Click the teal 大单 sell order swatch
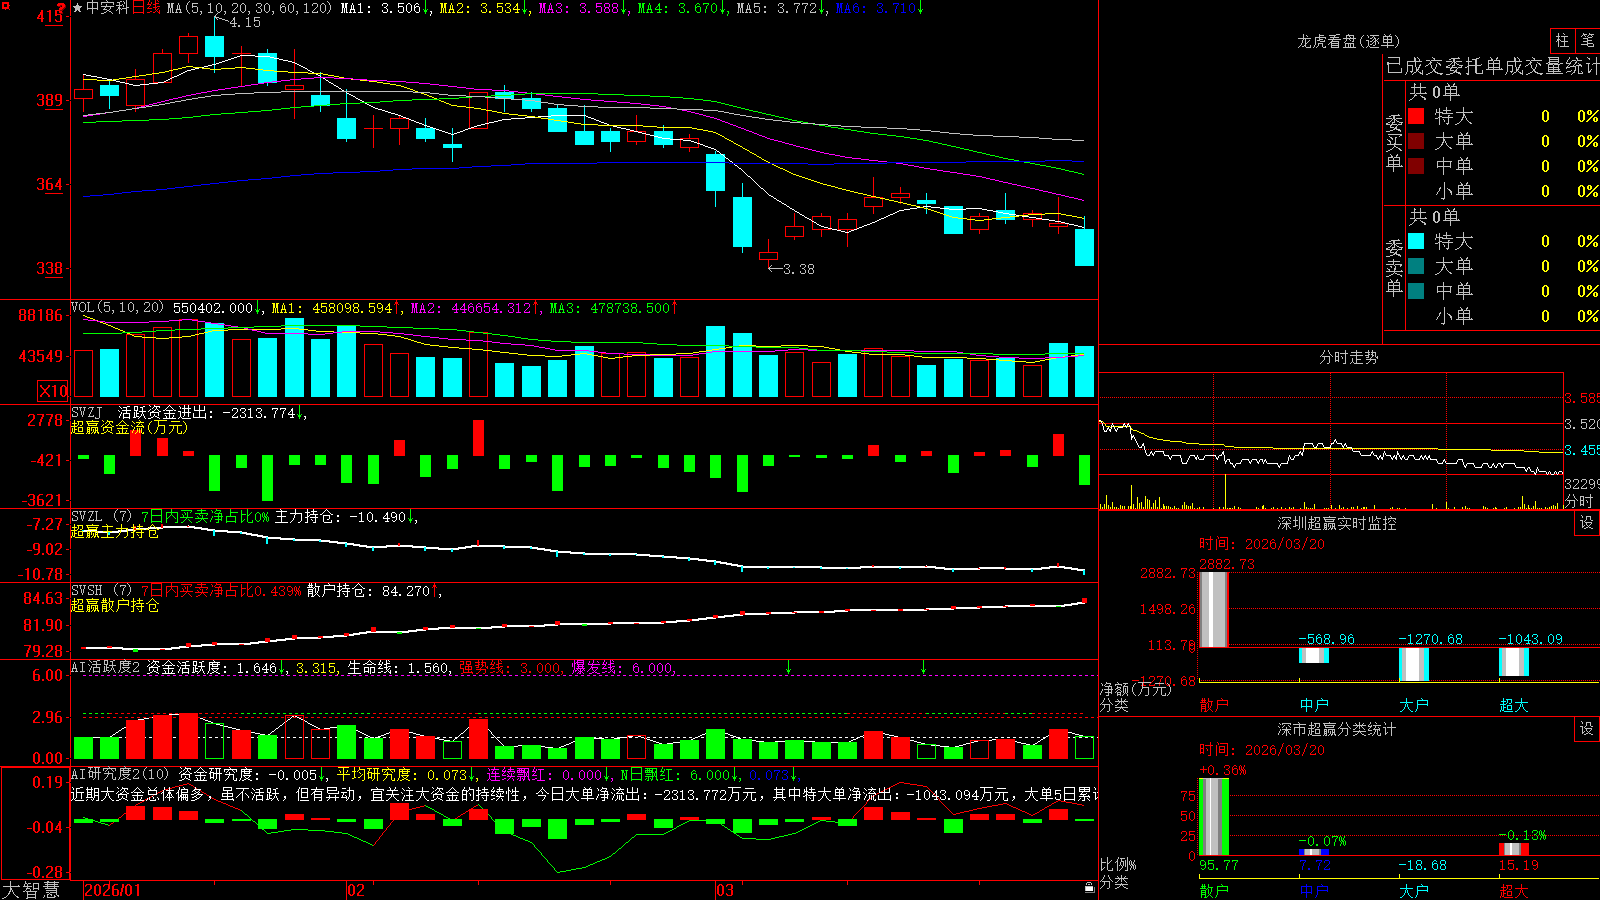 tap(1416, 266)
